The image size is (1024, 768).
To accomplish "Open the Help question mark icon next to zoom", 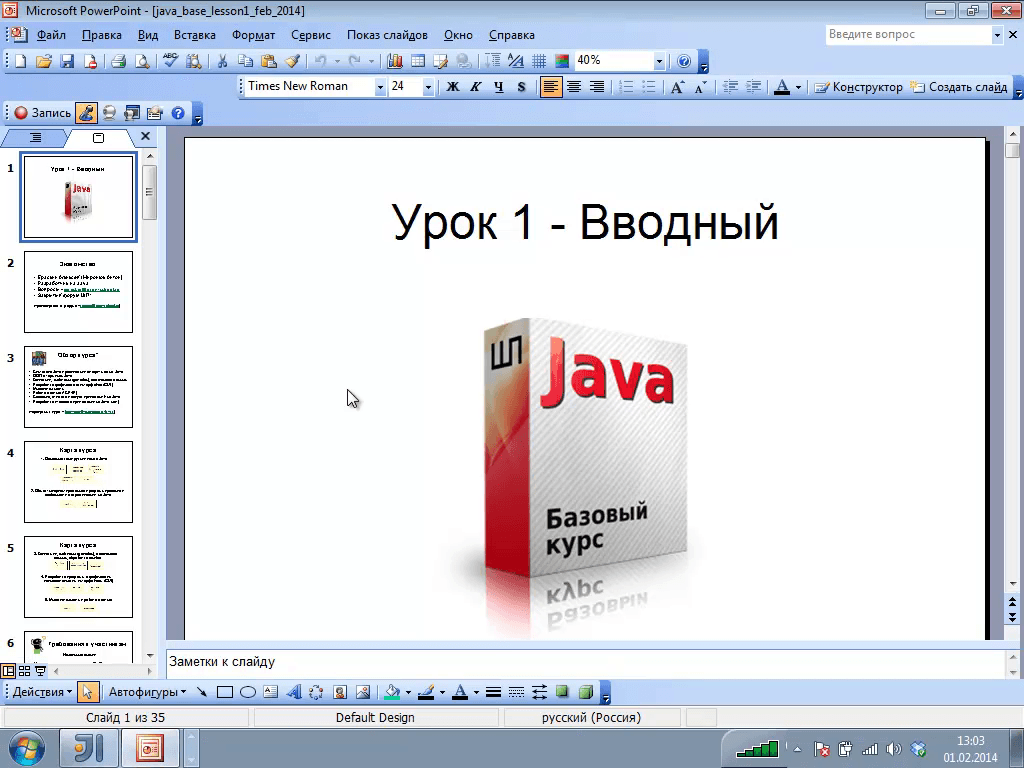I will 683,61.
